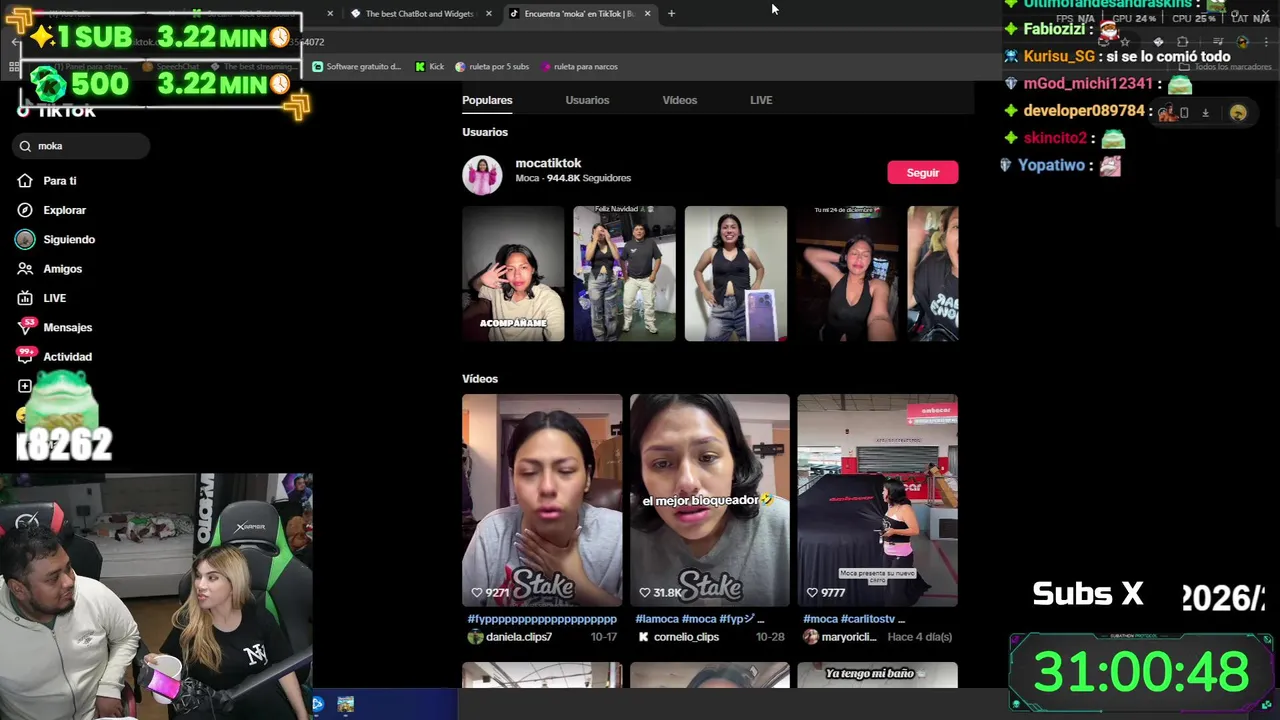Open daniela.clips7 profile link
This screenshot has width=1280, height=720.
click(518, 637)
